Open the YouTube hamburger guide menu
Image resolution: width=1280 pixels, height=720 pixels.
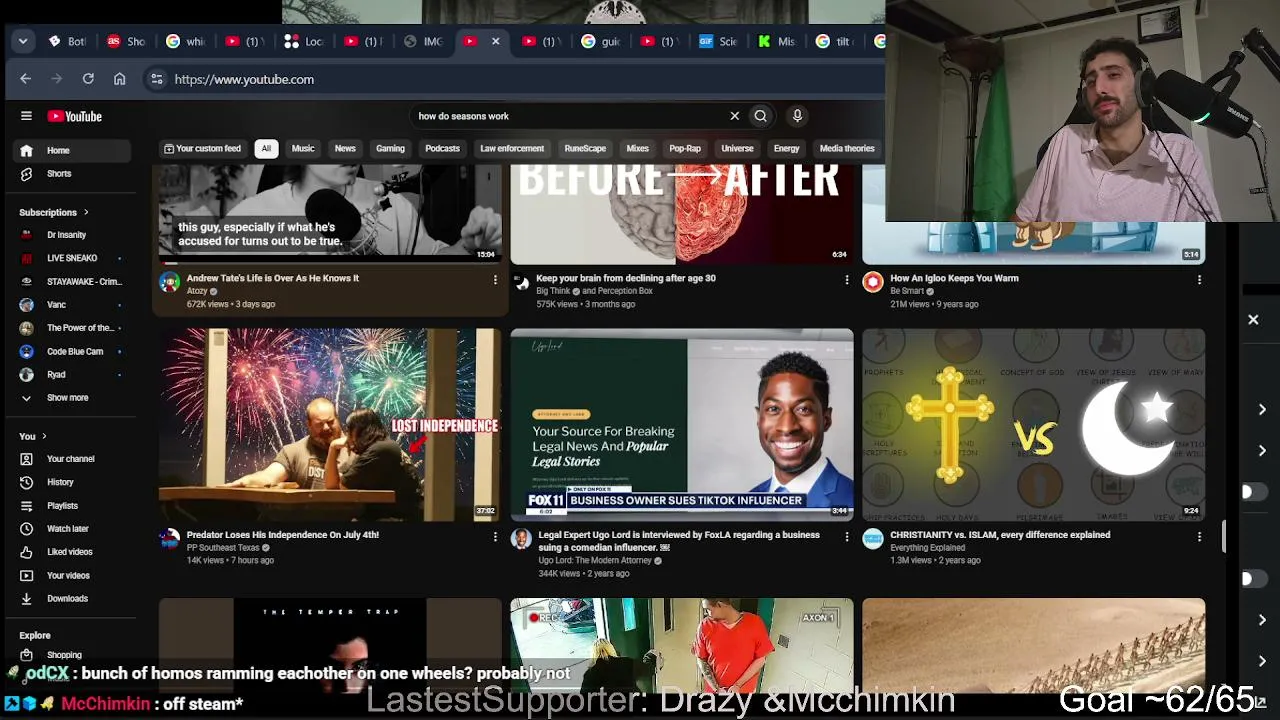pyautogui.click(x=26, y=116)
